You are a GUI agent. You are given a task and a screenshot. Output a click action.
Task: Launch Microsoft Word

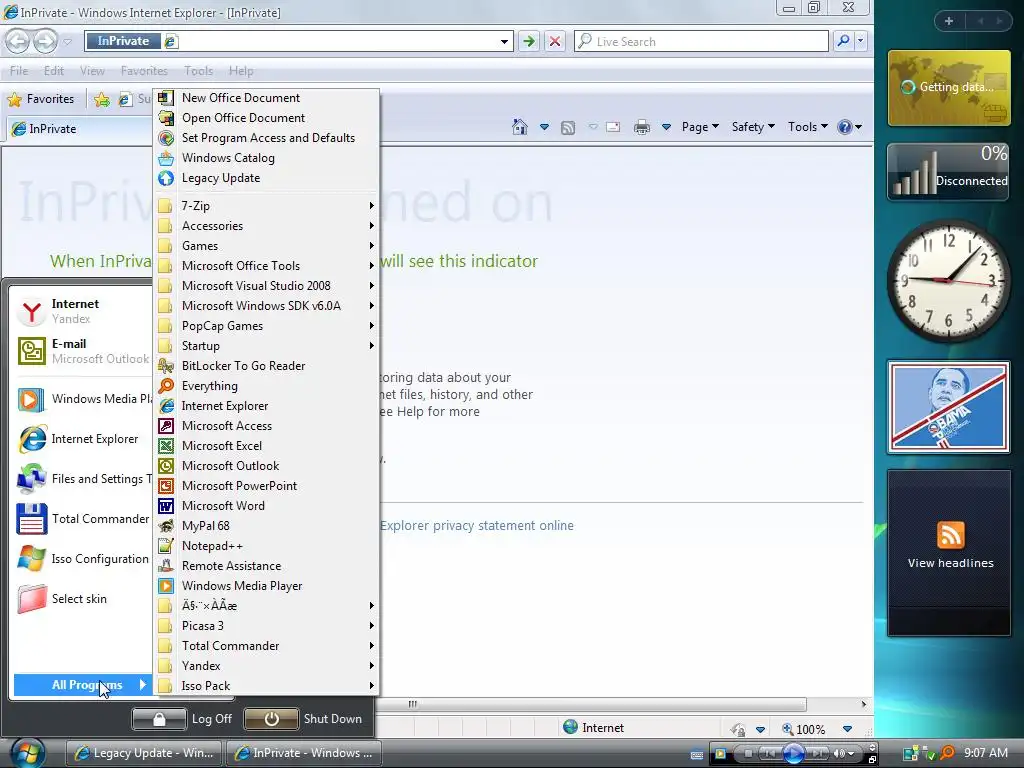(x=266, y=506)
